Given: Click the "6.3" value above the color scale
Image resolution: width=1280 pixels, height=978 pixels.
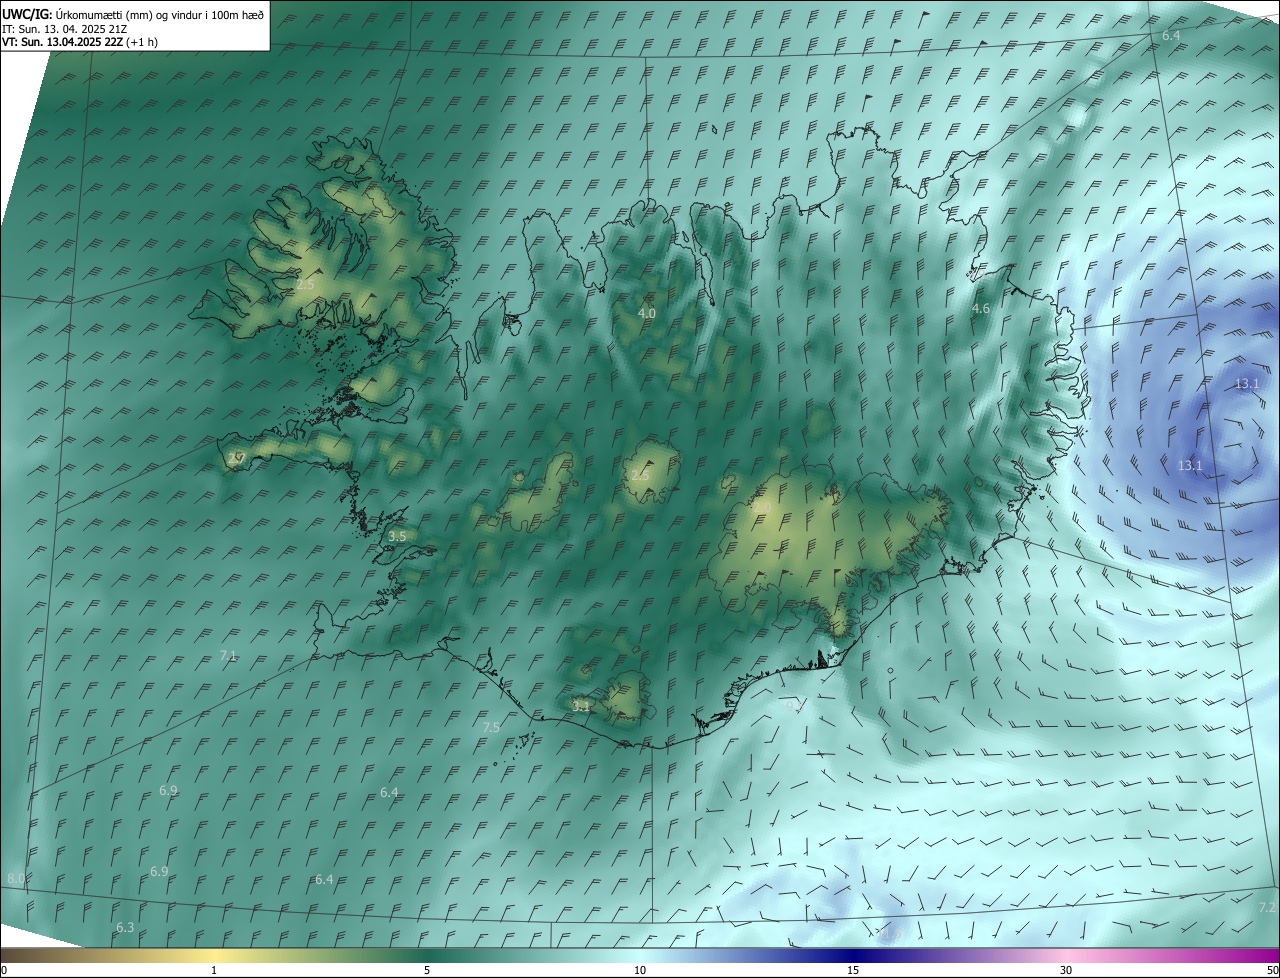Looking at the screenshot, I should 125,928.
